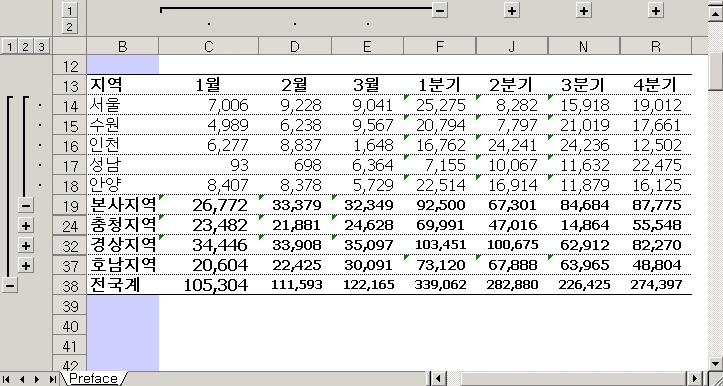723x386 pixels.
Task: Select column E header
Action: pos(367,46)
